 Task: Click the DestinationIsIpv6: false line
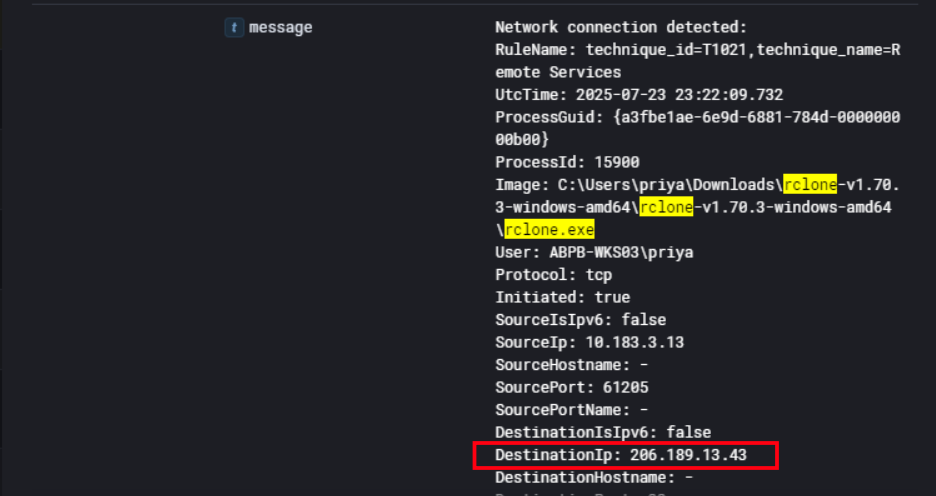click(602, 432)
